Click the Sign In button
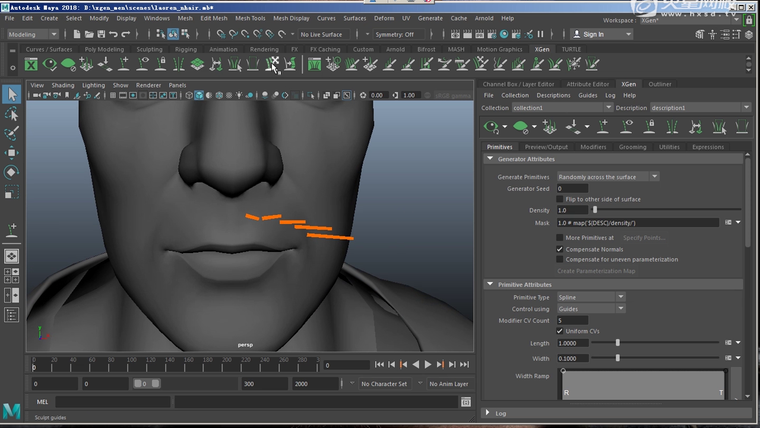 point(594,34)
